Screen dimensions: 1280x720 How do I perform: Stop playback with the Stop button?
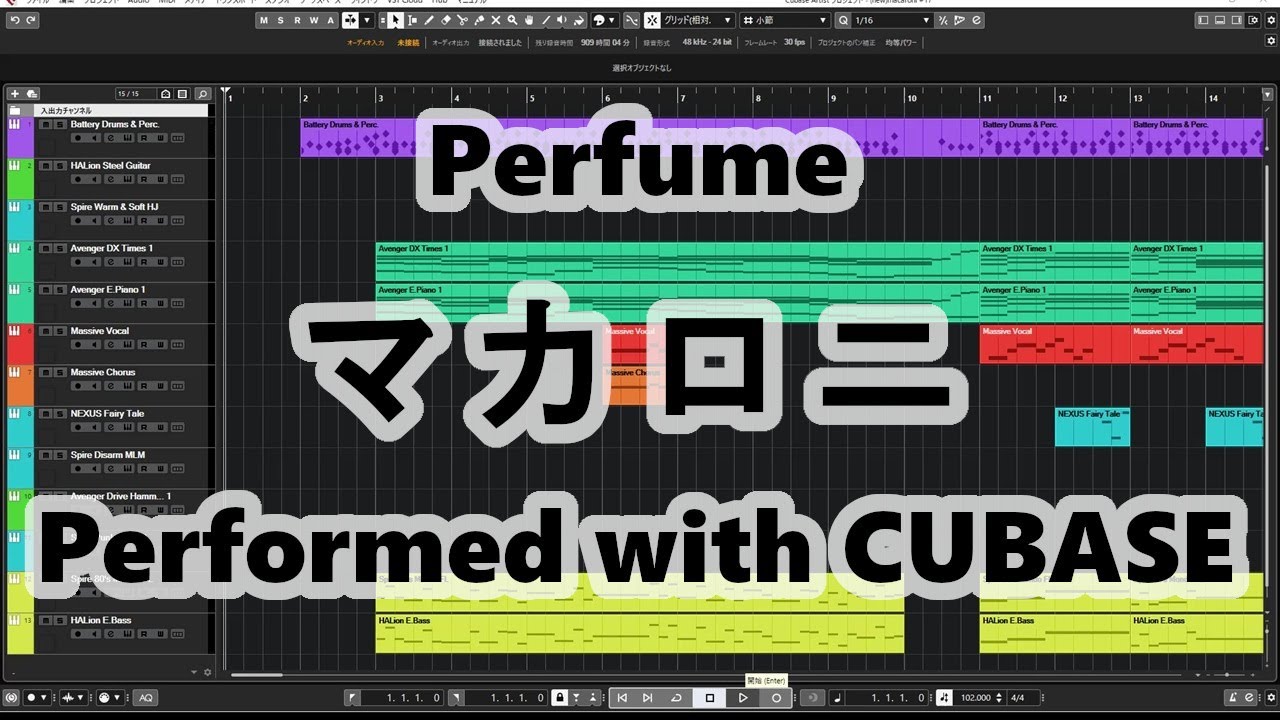tap(710, 698)
